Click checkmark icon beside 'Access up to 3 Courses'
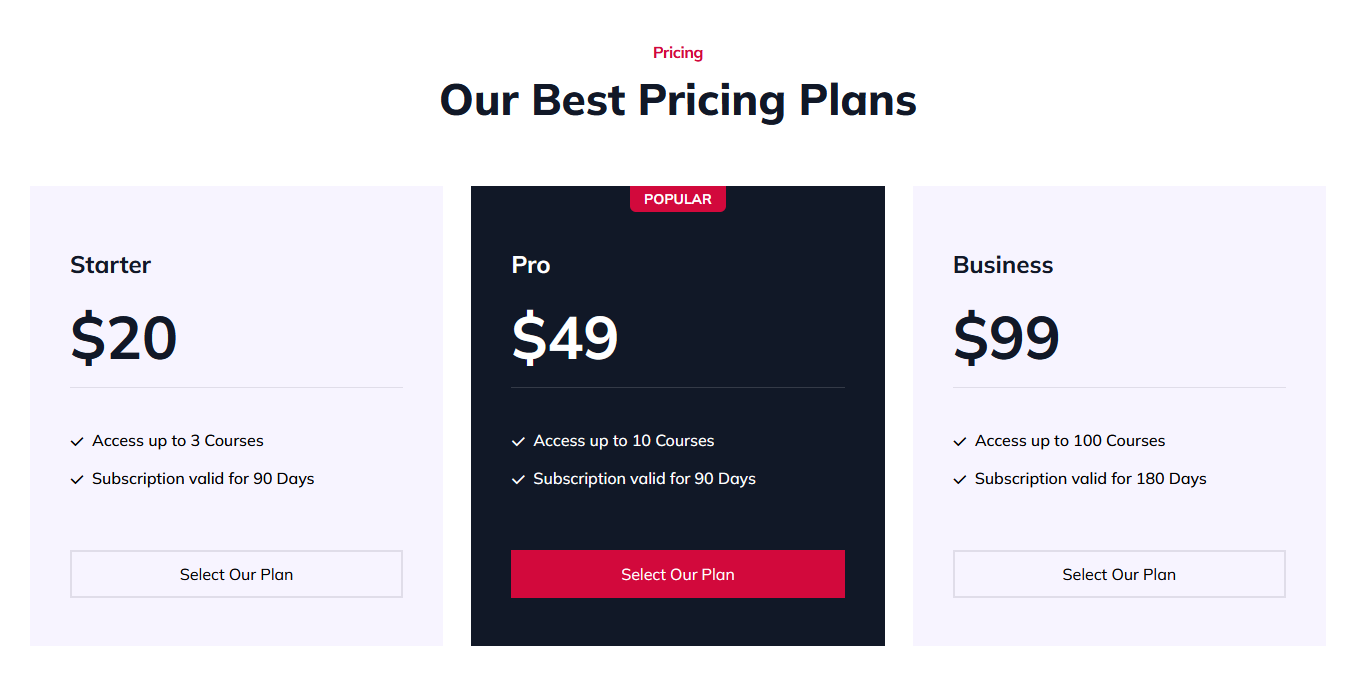1358x681 pixels. click(77, 441)
